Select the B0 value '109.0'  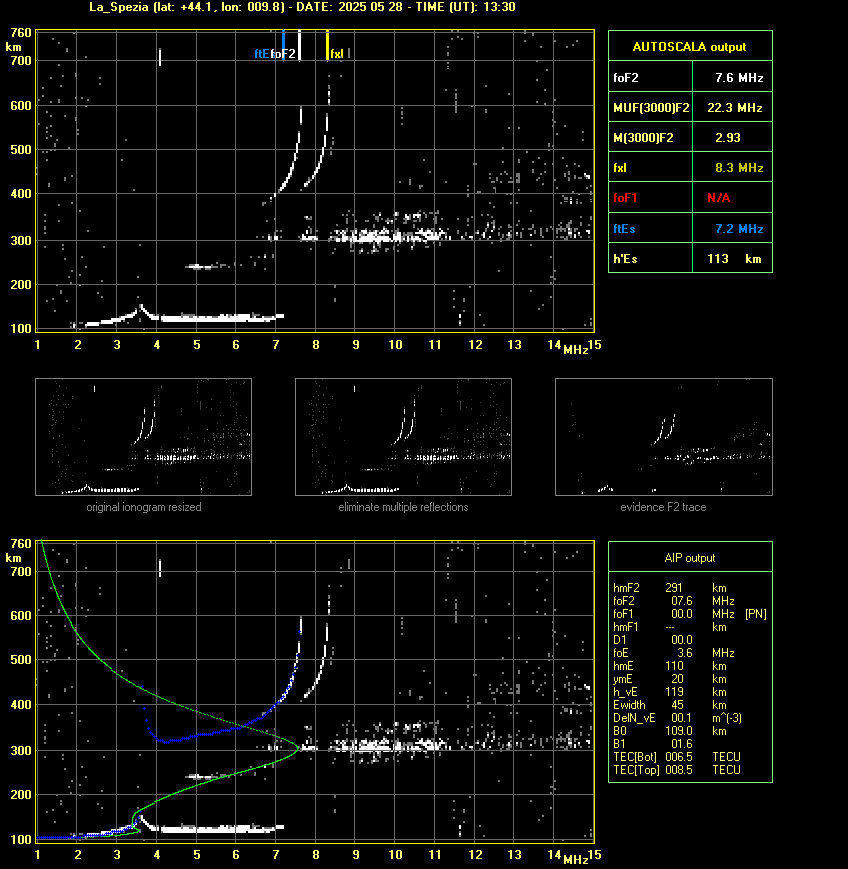679,731
